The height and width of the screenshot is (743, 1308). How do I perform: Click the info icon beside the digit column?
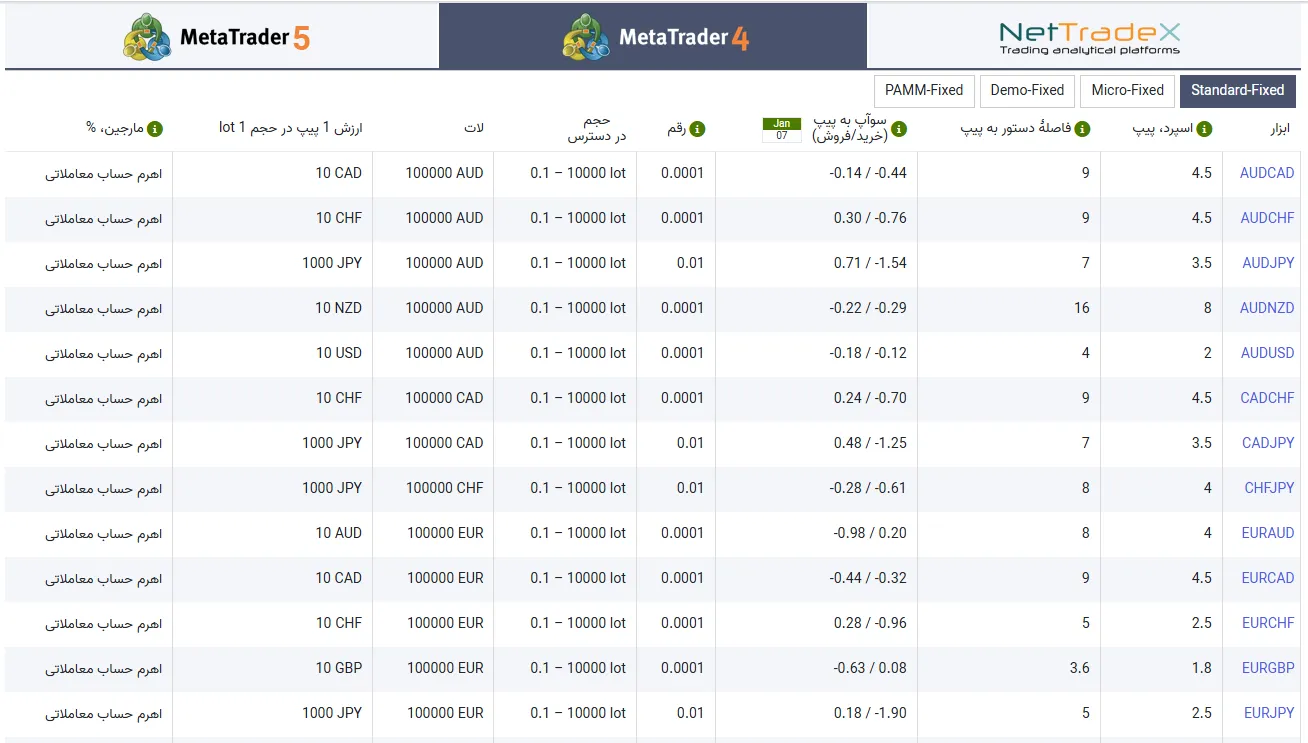click(x=699, y=128)
